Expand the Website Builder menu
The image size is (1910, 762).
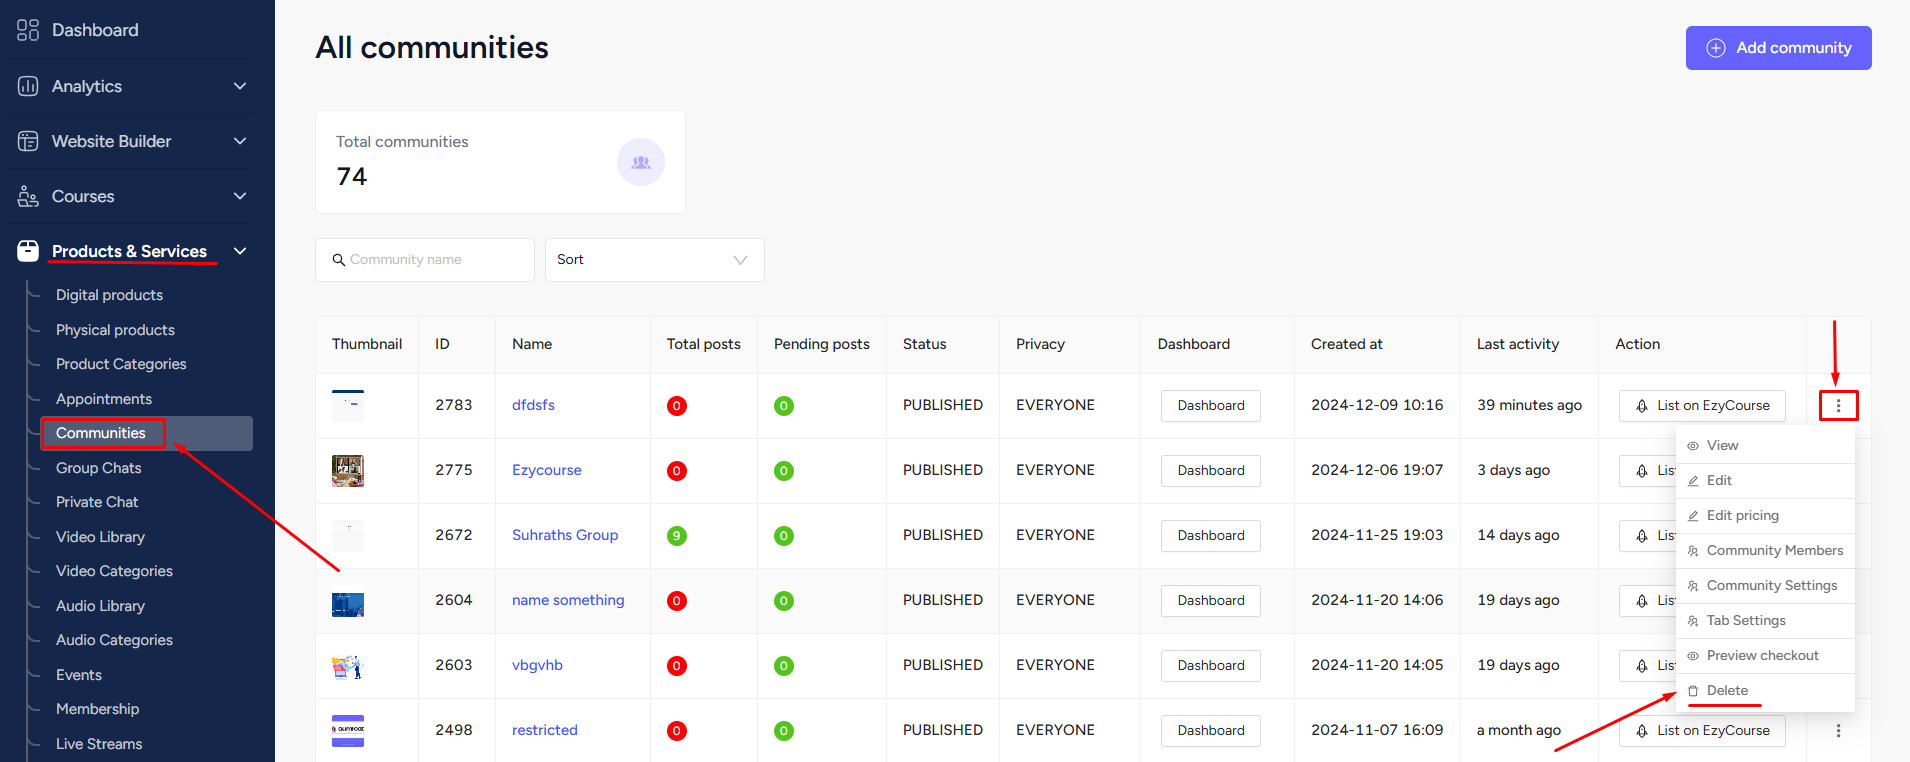tap(240, 141)
